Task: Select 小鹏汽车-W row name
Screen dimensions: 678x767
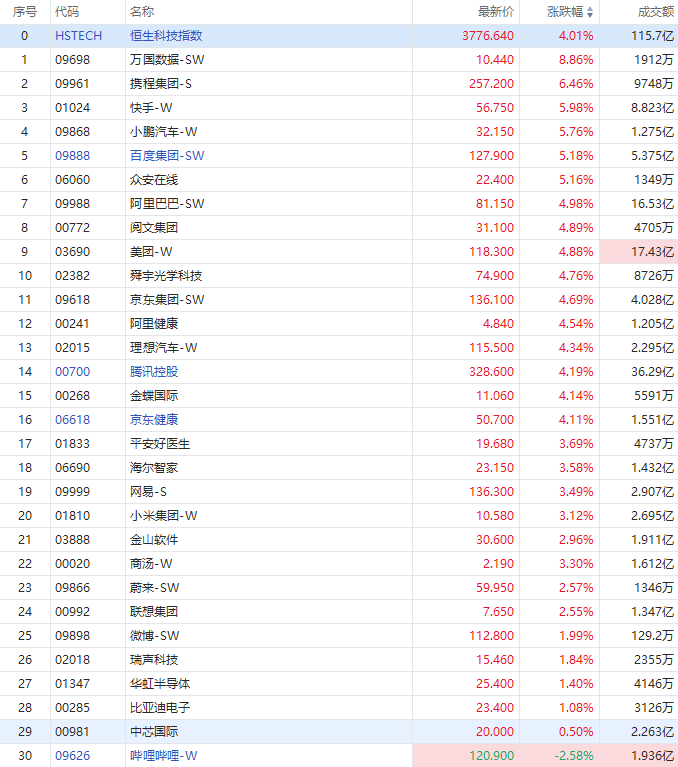Action: 164,132
